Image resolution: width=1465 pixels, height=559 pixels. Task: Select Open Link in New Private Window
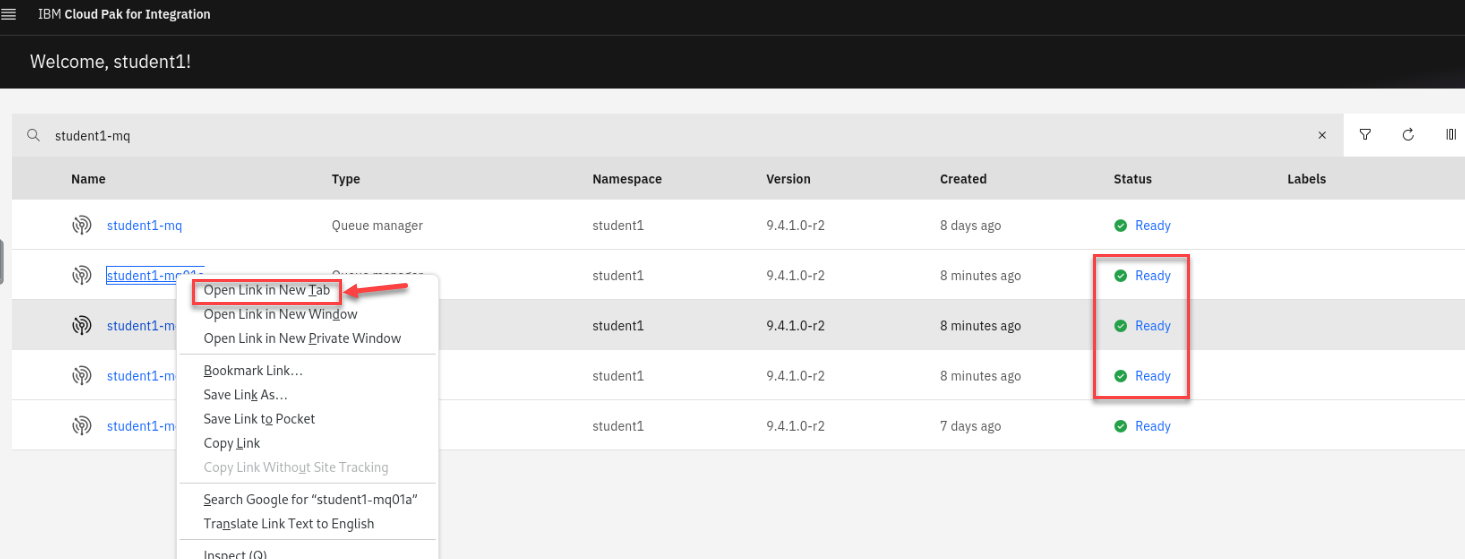(x=302, y=338)
